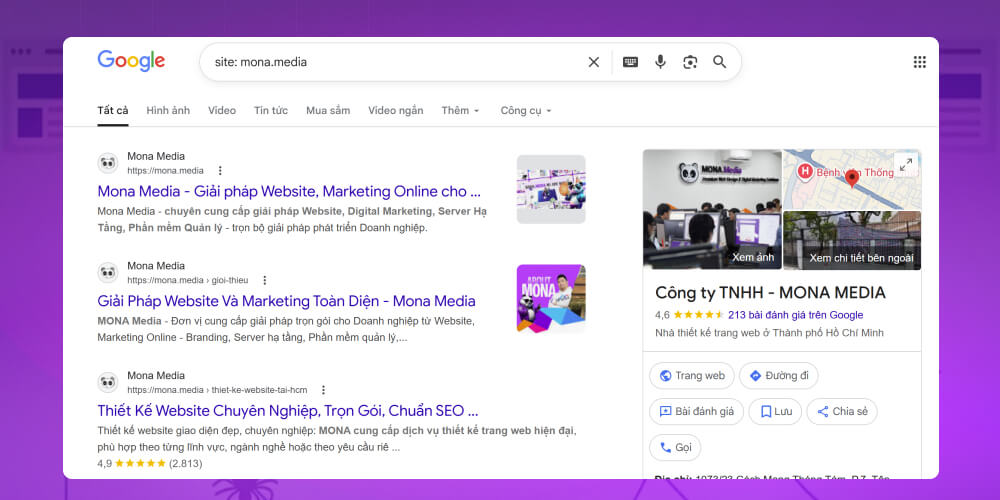The image size is (1000, 500).
Task: Search by image with camera lens icon
Action: [x=689, y=62]
